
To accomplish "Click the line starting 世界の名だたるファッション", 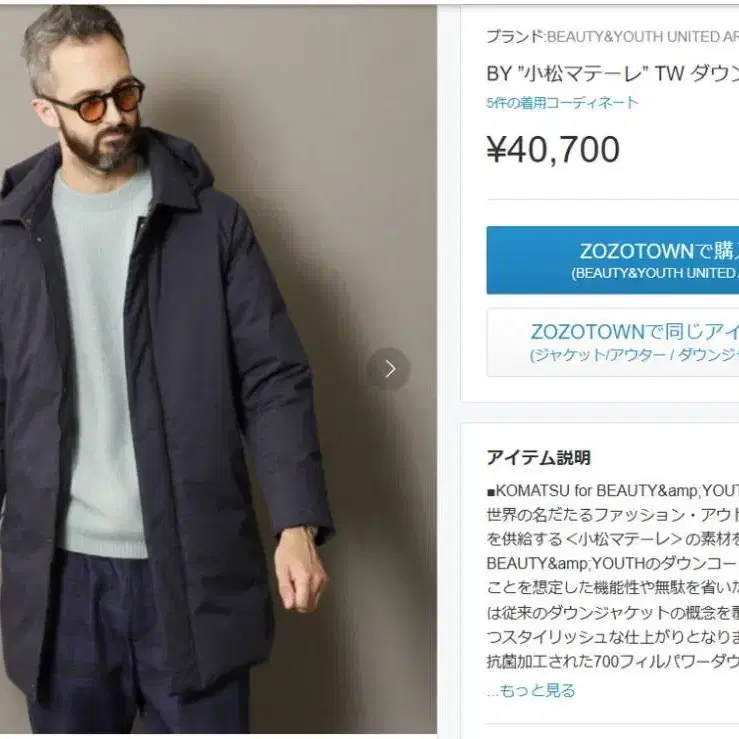I will [x=613, y=515].
